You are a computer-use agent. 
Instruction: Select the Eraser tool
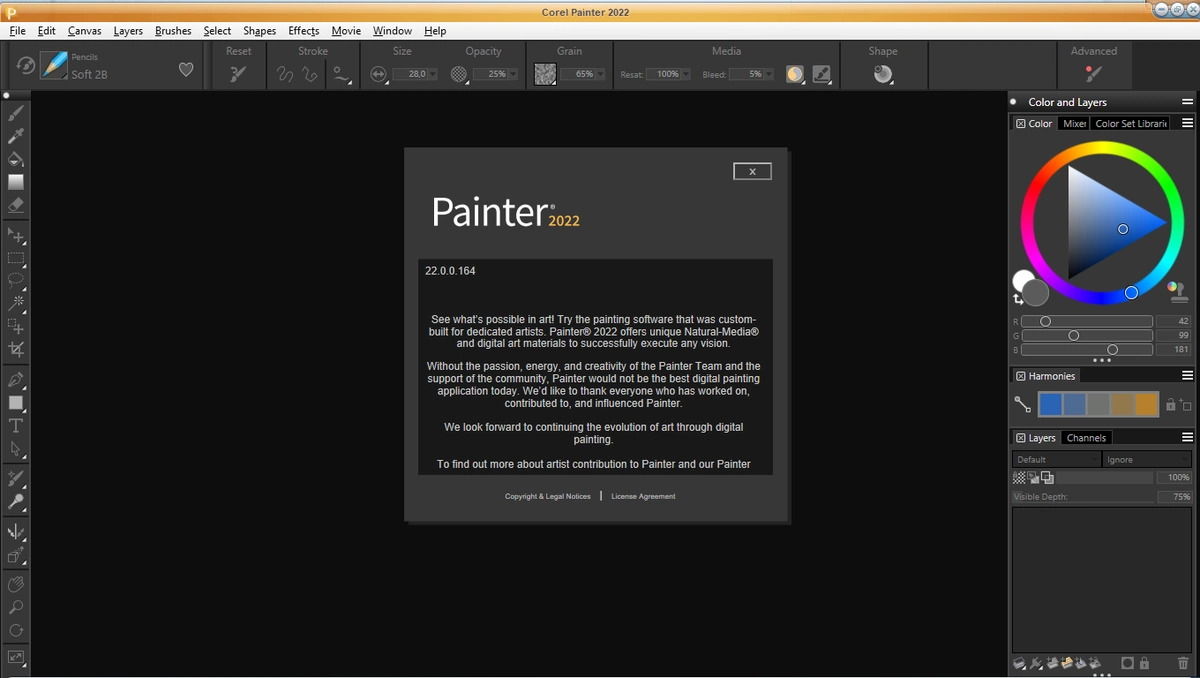click(x=16, y=205)
